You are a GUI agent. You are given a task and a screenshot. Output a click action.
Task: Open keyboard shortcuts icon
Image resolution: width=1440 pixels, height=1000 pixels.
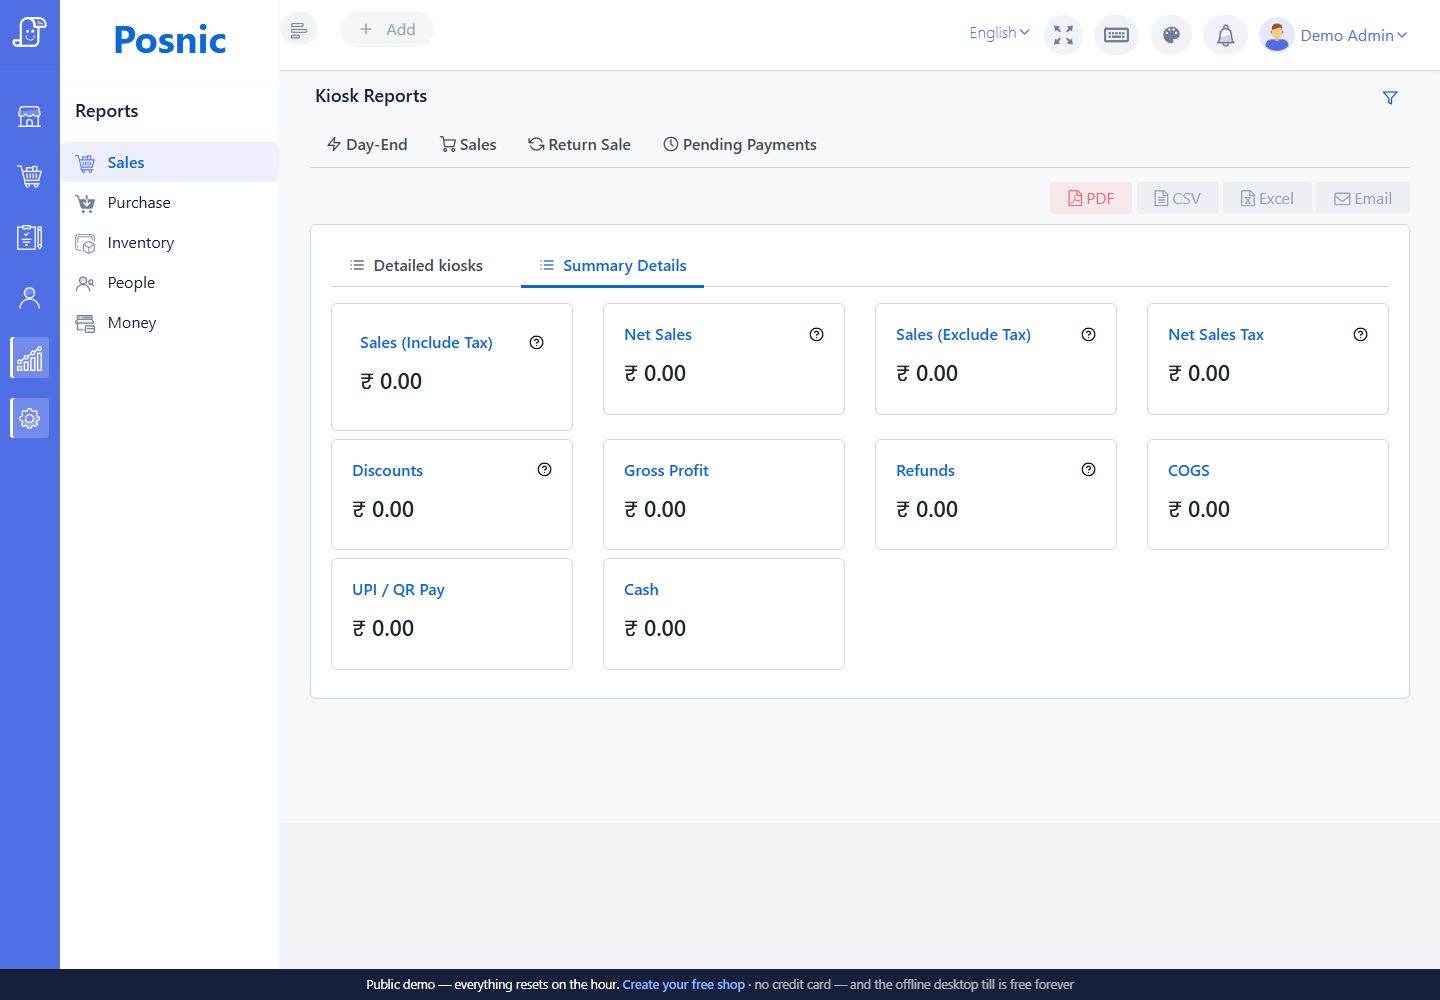(x=1116, y=36)
